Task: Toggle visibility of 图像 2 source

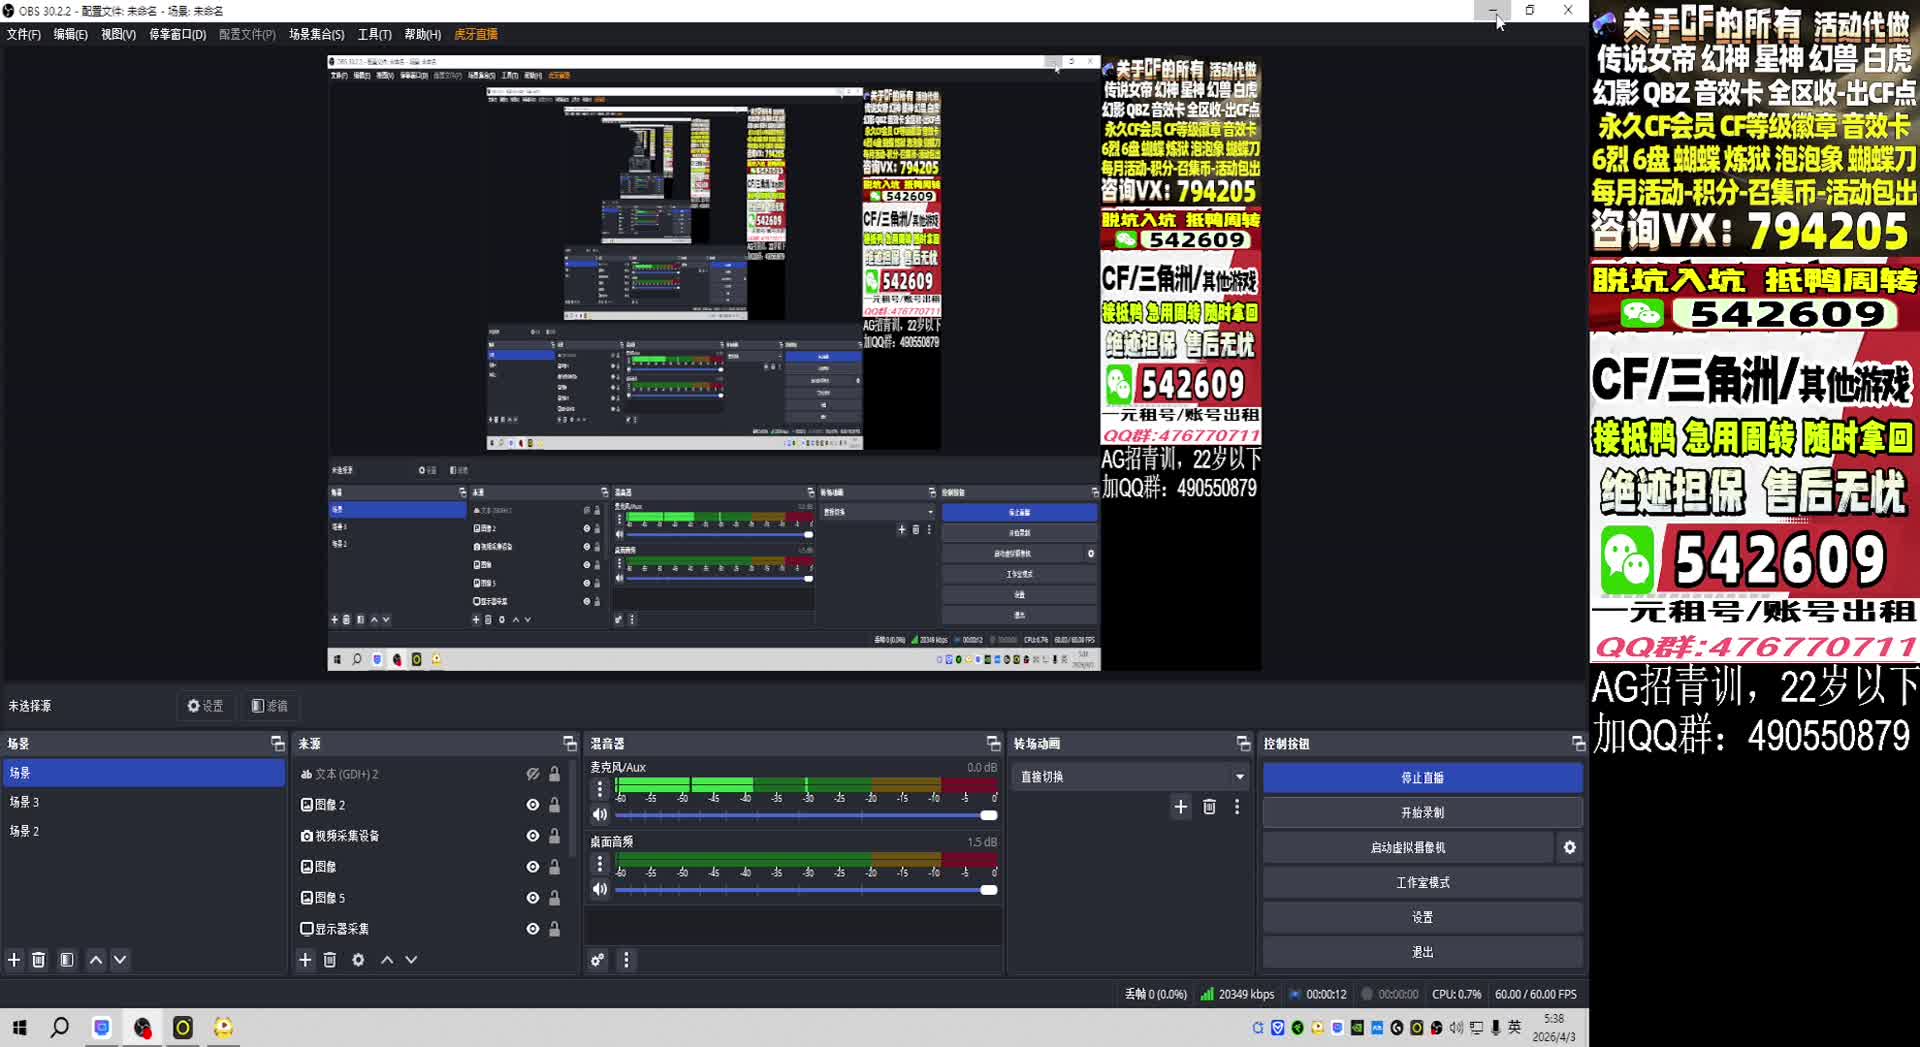Action: pos(532,805)
